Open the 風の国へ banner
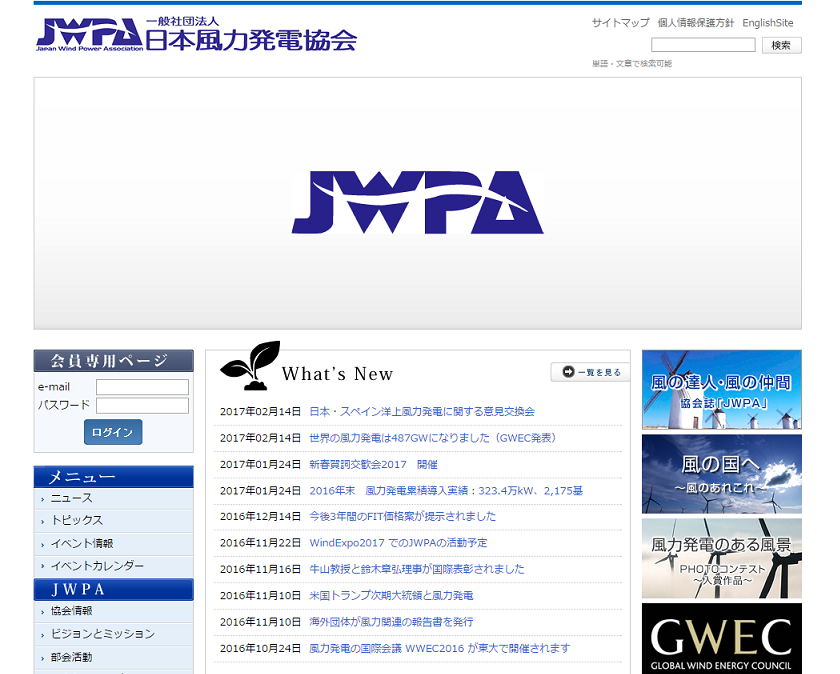The image size is (840, 674). 722,474
